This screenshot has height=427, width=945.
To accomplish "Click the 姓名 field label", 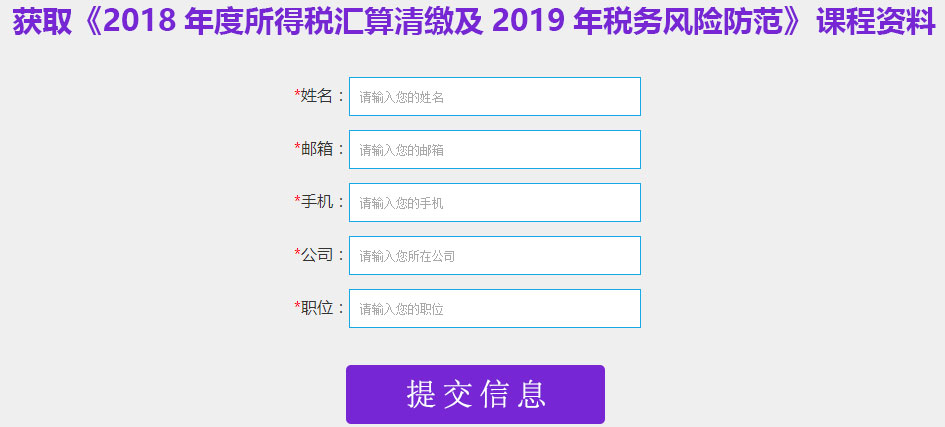I will tap(317, 96).
